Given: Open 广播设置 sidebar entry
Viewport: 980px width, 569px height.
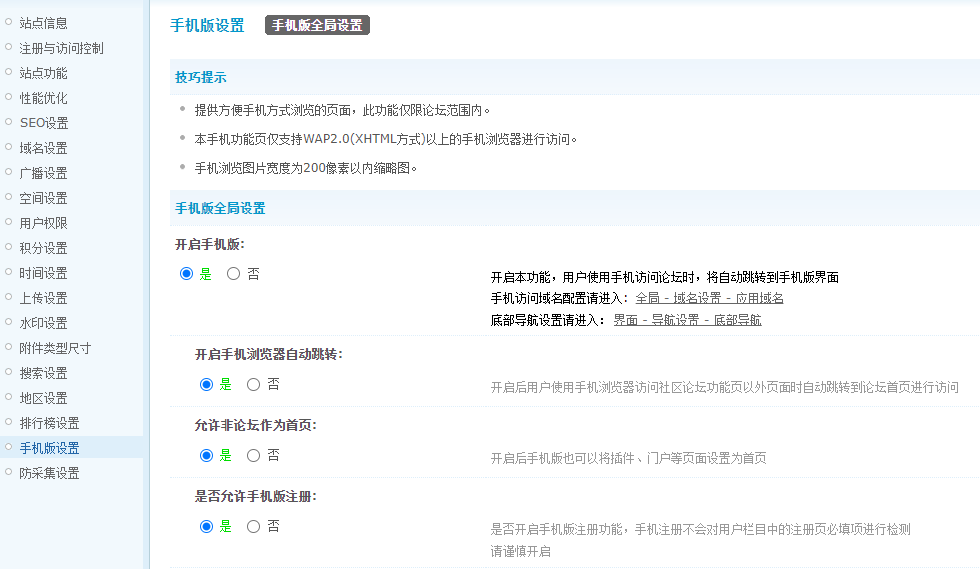Looking at the screenshot, I should point(43,173).
